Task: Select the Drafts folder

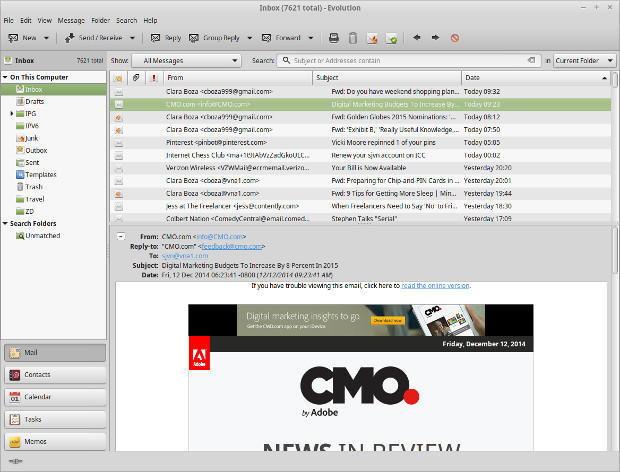Action: 34,102
